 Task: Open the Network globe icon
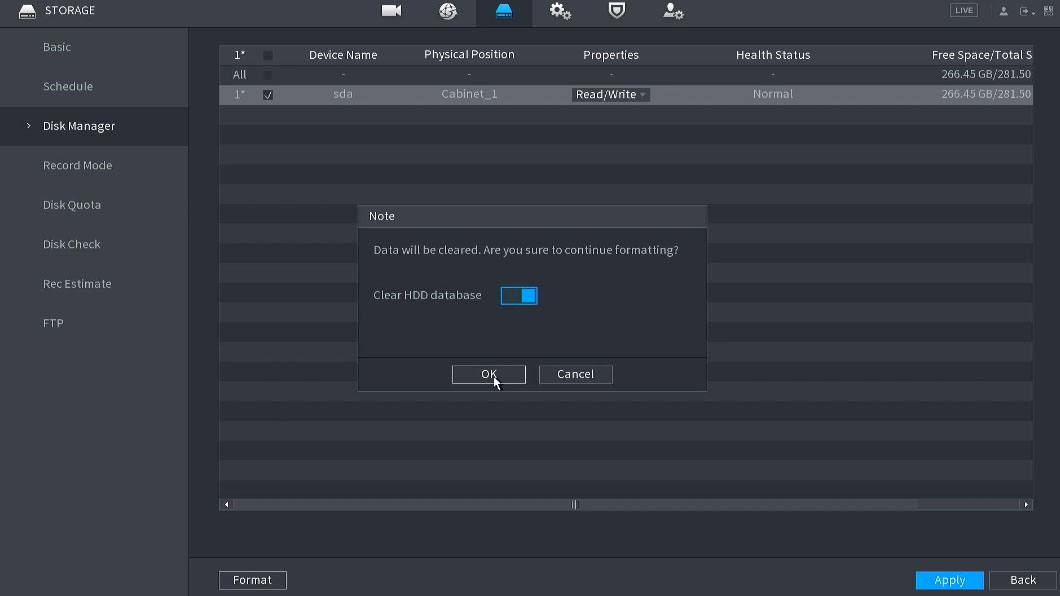click(x=447, y=11)
